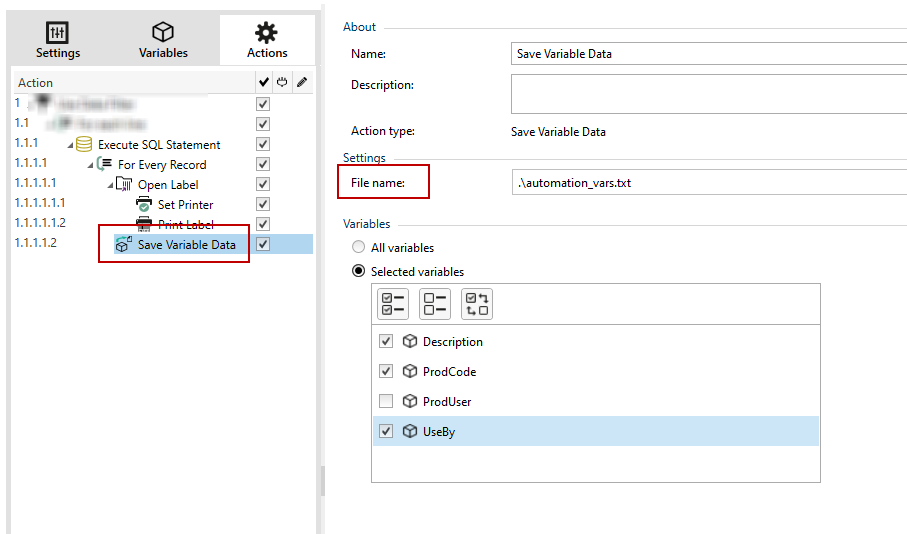
Task: Click the File name input field
Action: pyautogui.click(x=707, y=183)
